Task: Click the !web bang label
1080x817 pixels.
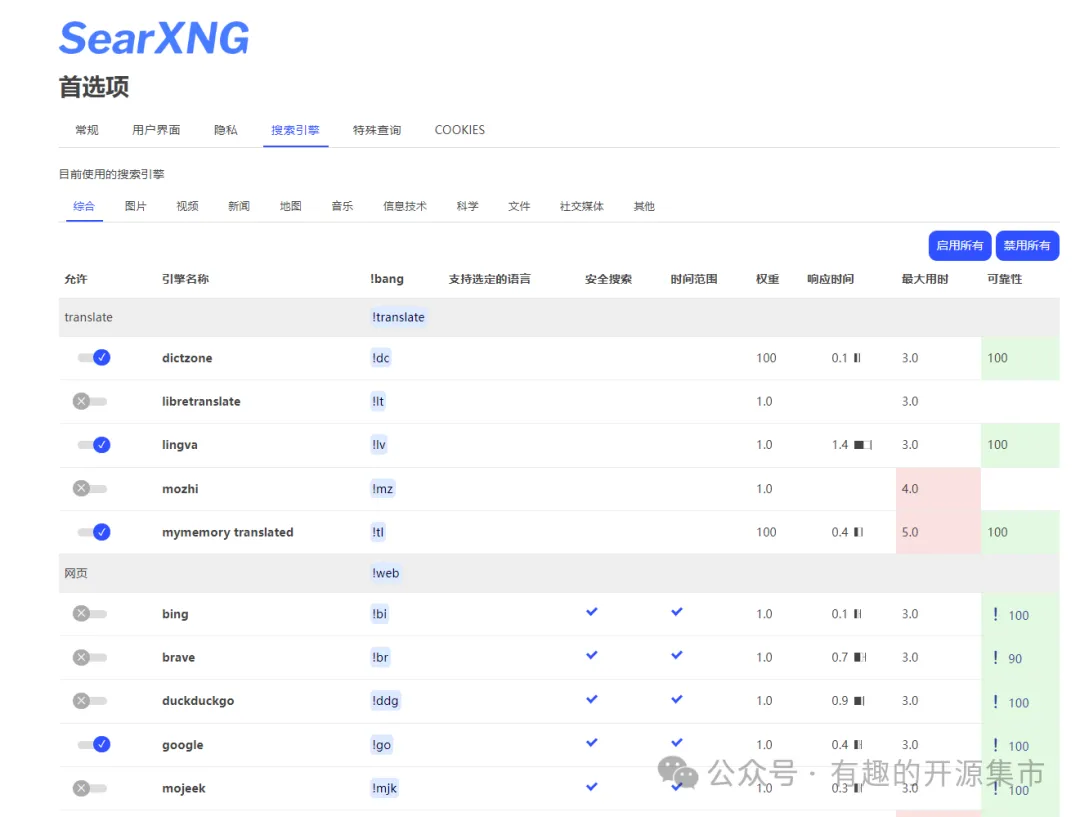Action: tap(386, 573)
